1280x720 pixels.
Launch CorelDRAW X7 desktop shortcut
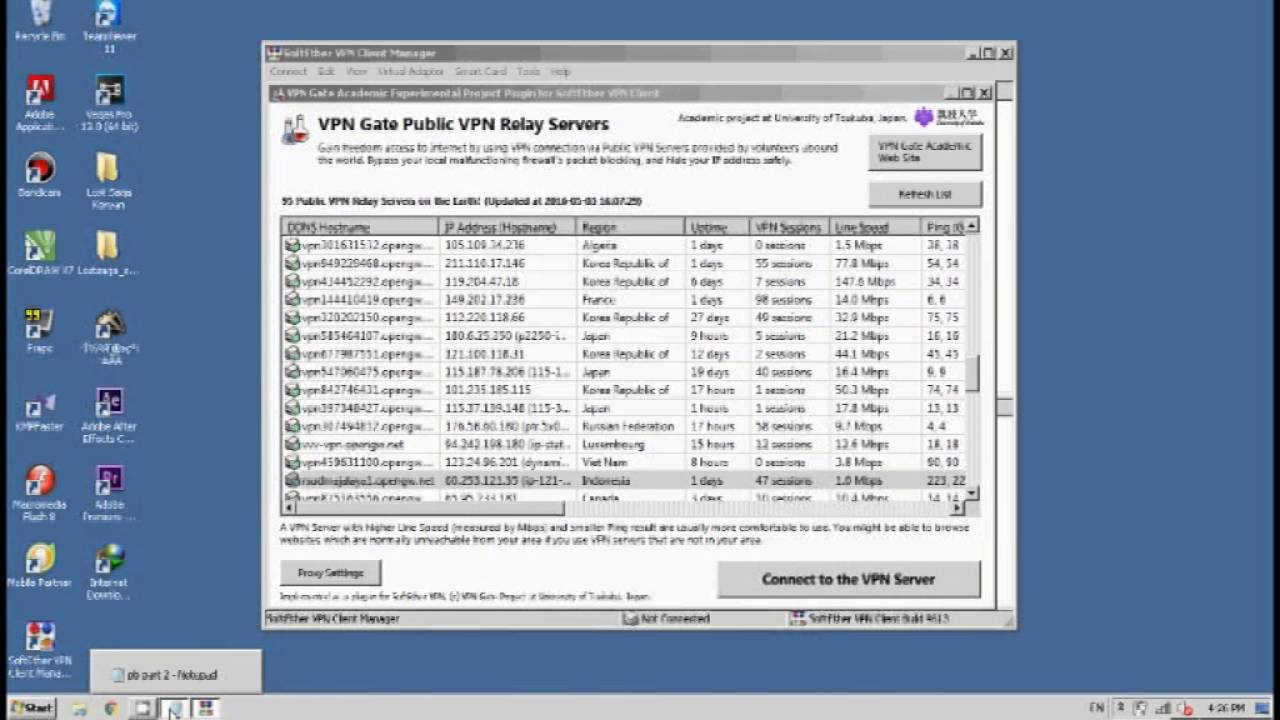coord(40,254)
